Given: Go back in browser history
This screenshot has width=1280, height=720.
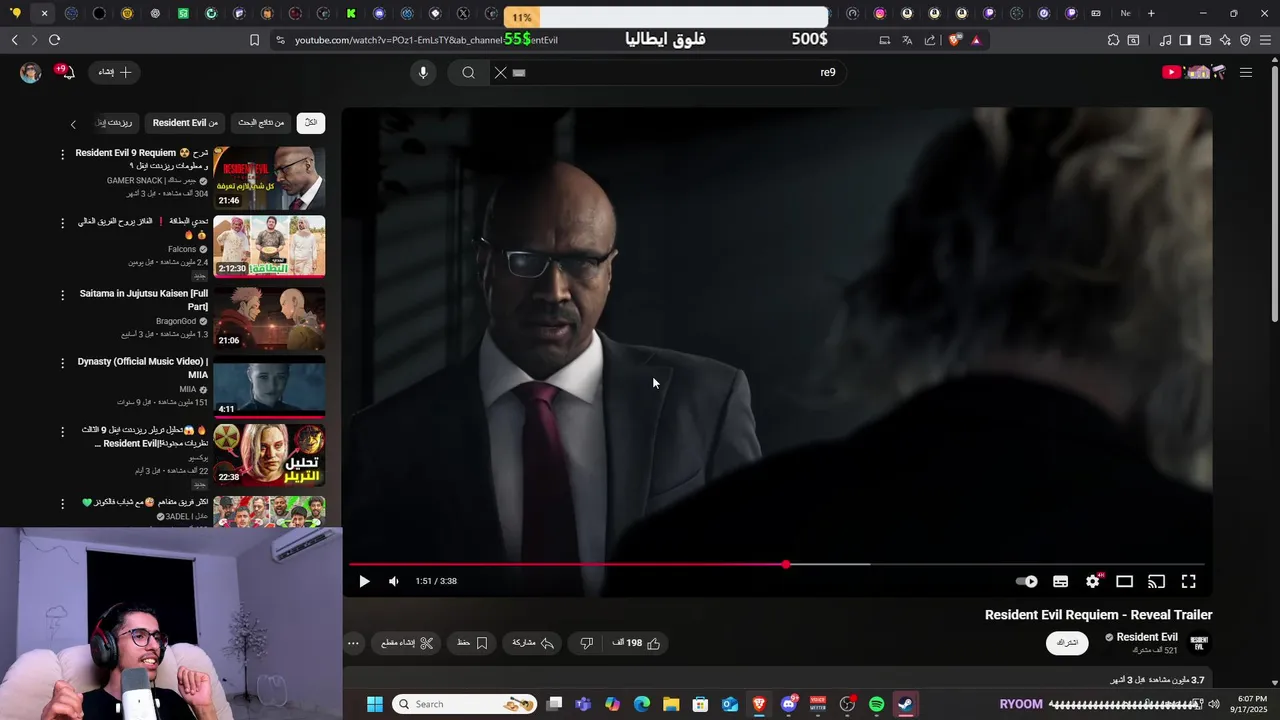Looking at the screenshot, I should 15,40.
